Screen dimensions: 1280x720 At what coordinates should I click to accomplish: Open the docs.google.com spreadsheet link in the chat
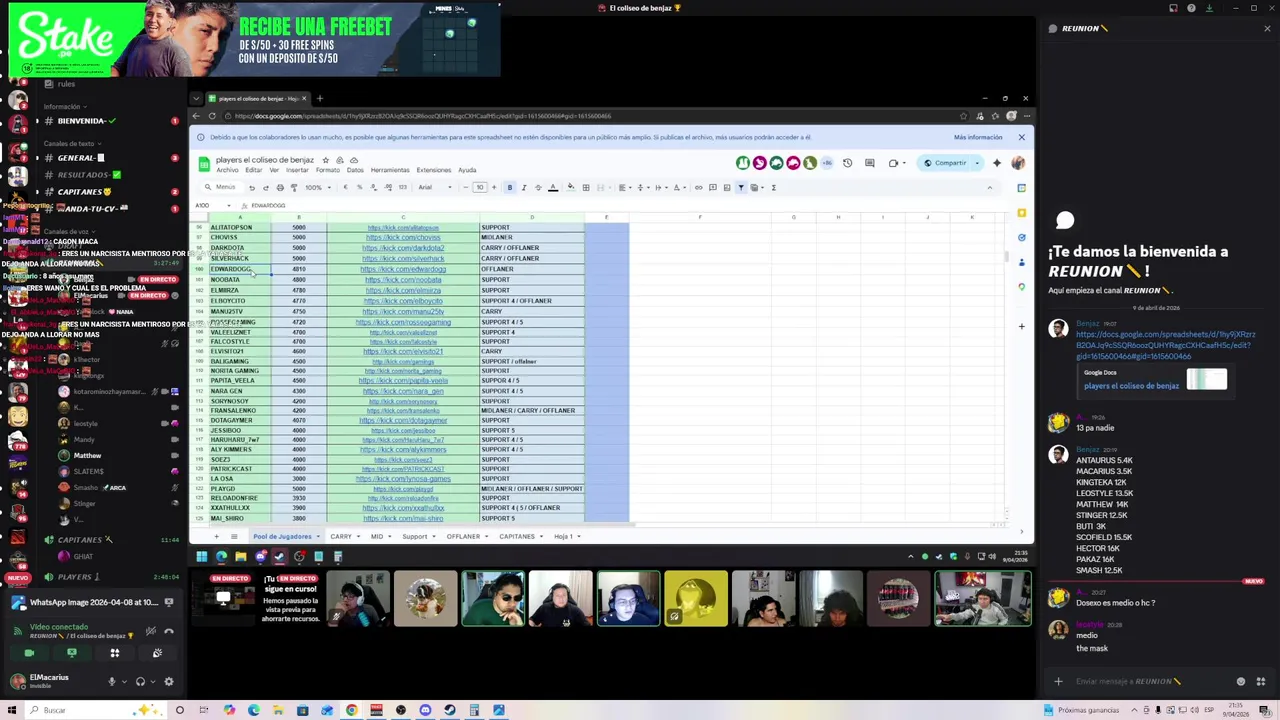[x=1165, y=345]
